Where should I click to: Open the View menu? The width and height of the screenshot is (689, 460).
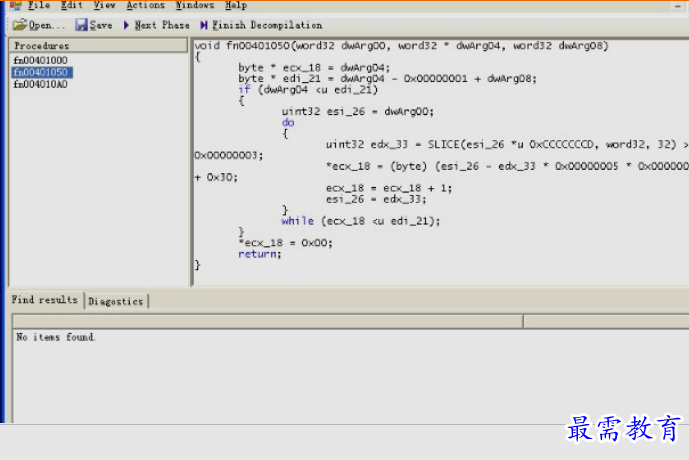point(104,5)
